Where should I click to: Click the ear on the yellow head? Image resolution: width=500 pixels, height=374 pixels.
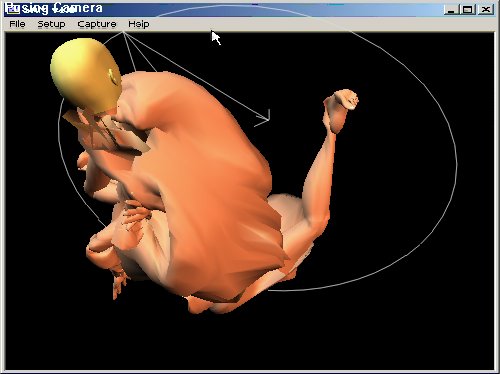pos(113,77)
